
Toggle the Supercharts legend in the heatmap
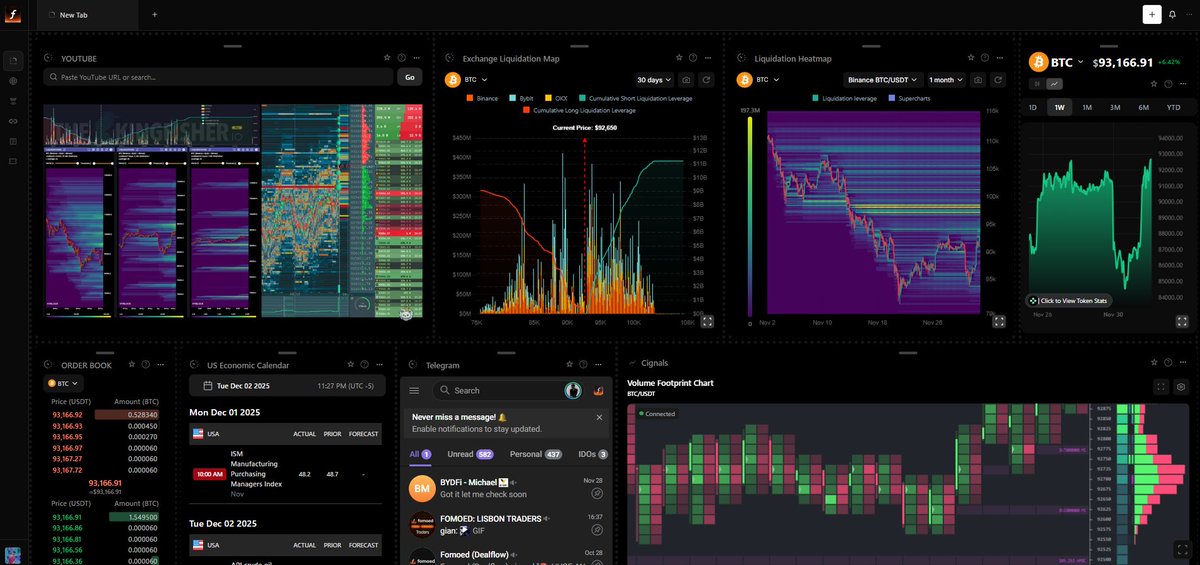tap(907, 98)
